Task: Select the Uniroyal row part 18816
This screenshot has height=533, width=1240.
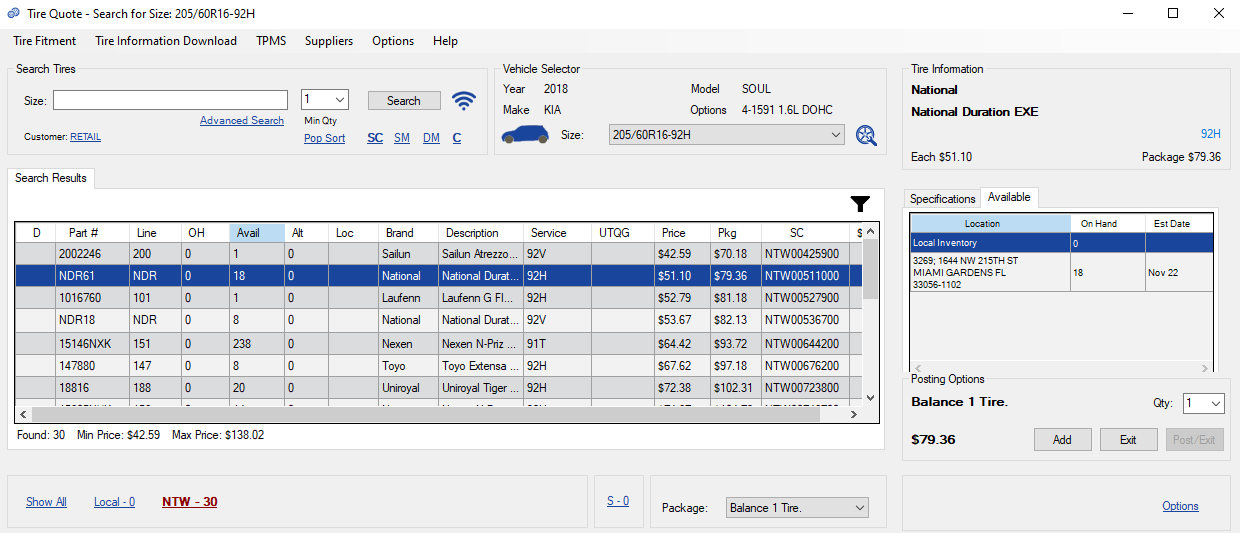Action: [440, 388]
